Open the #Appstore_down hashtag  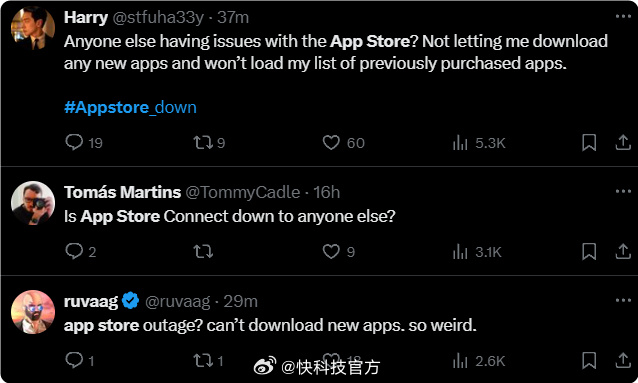point(130,107)
